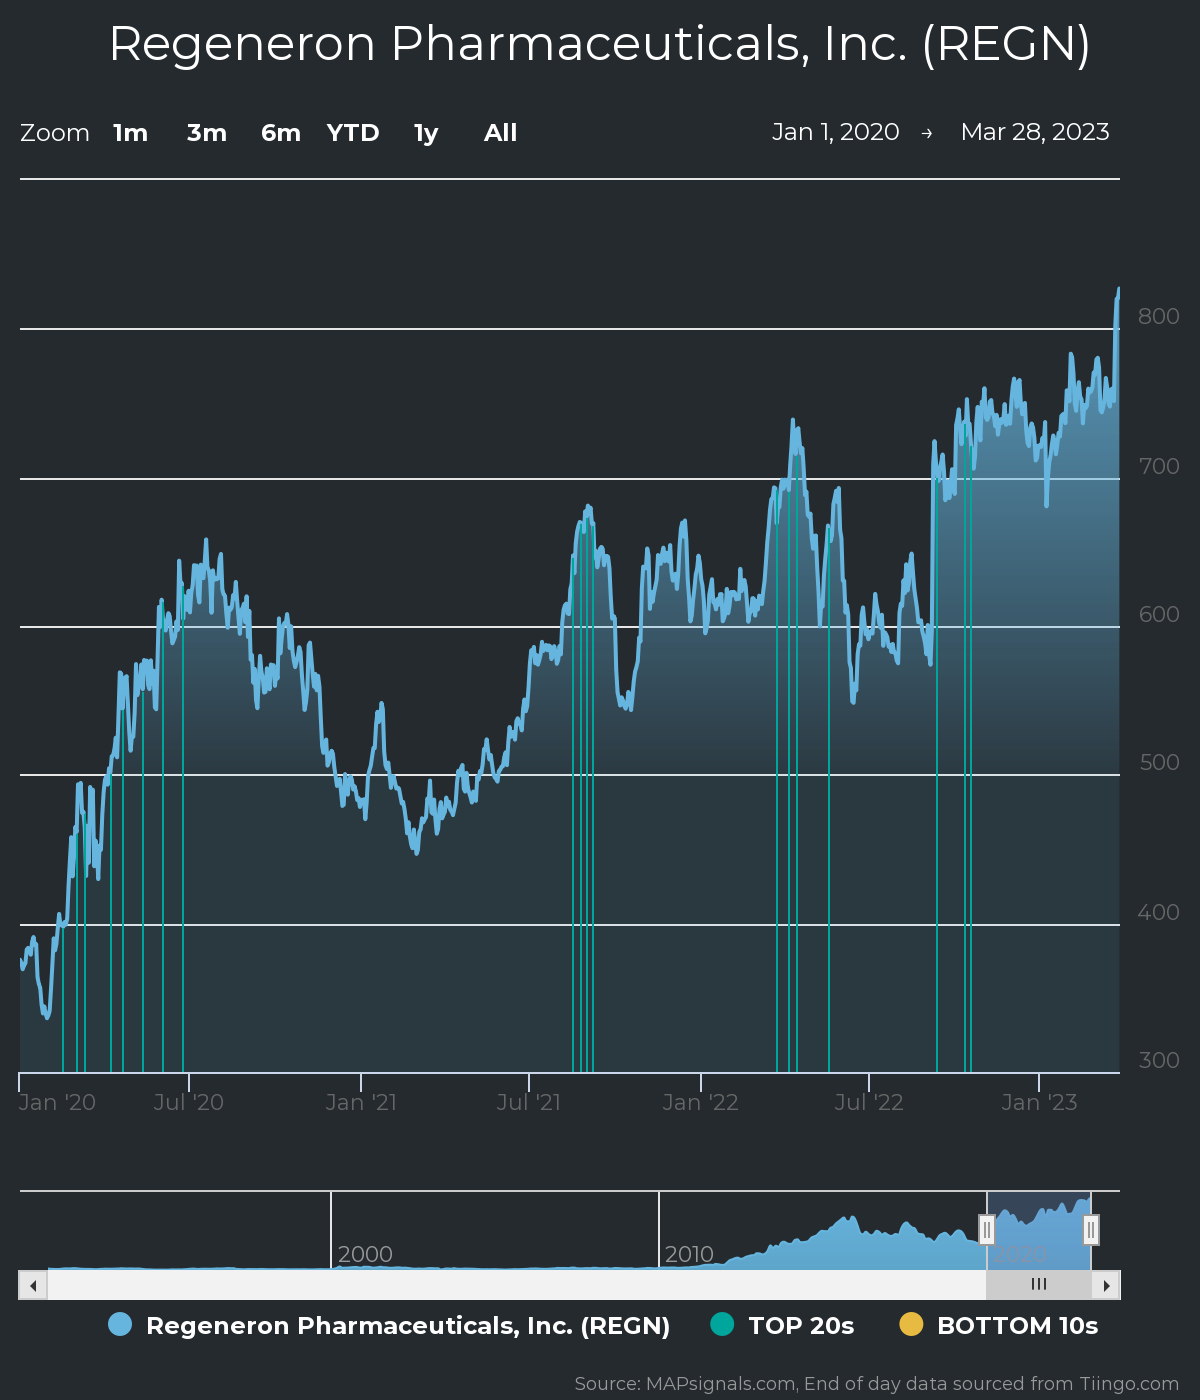The width and height of the screenshot is (1200, 1400).
Task: Click the 500 y-axis value
Action: 1159,762
